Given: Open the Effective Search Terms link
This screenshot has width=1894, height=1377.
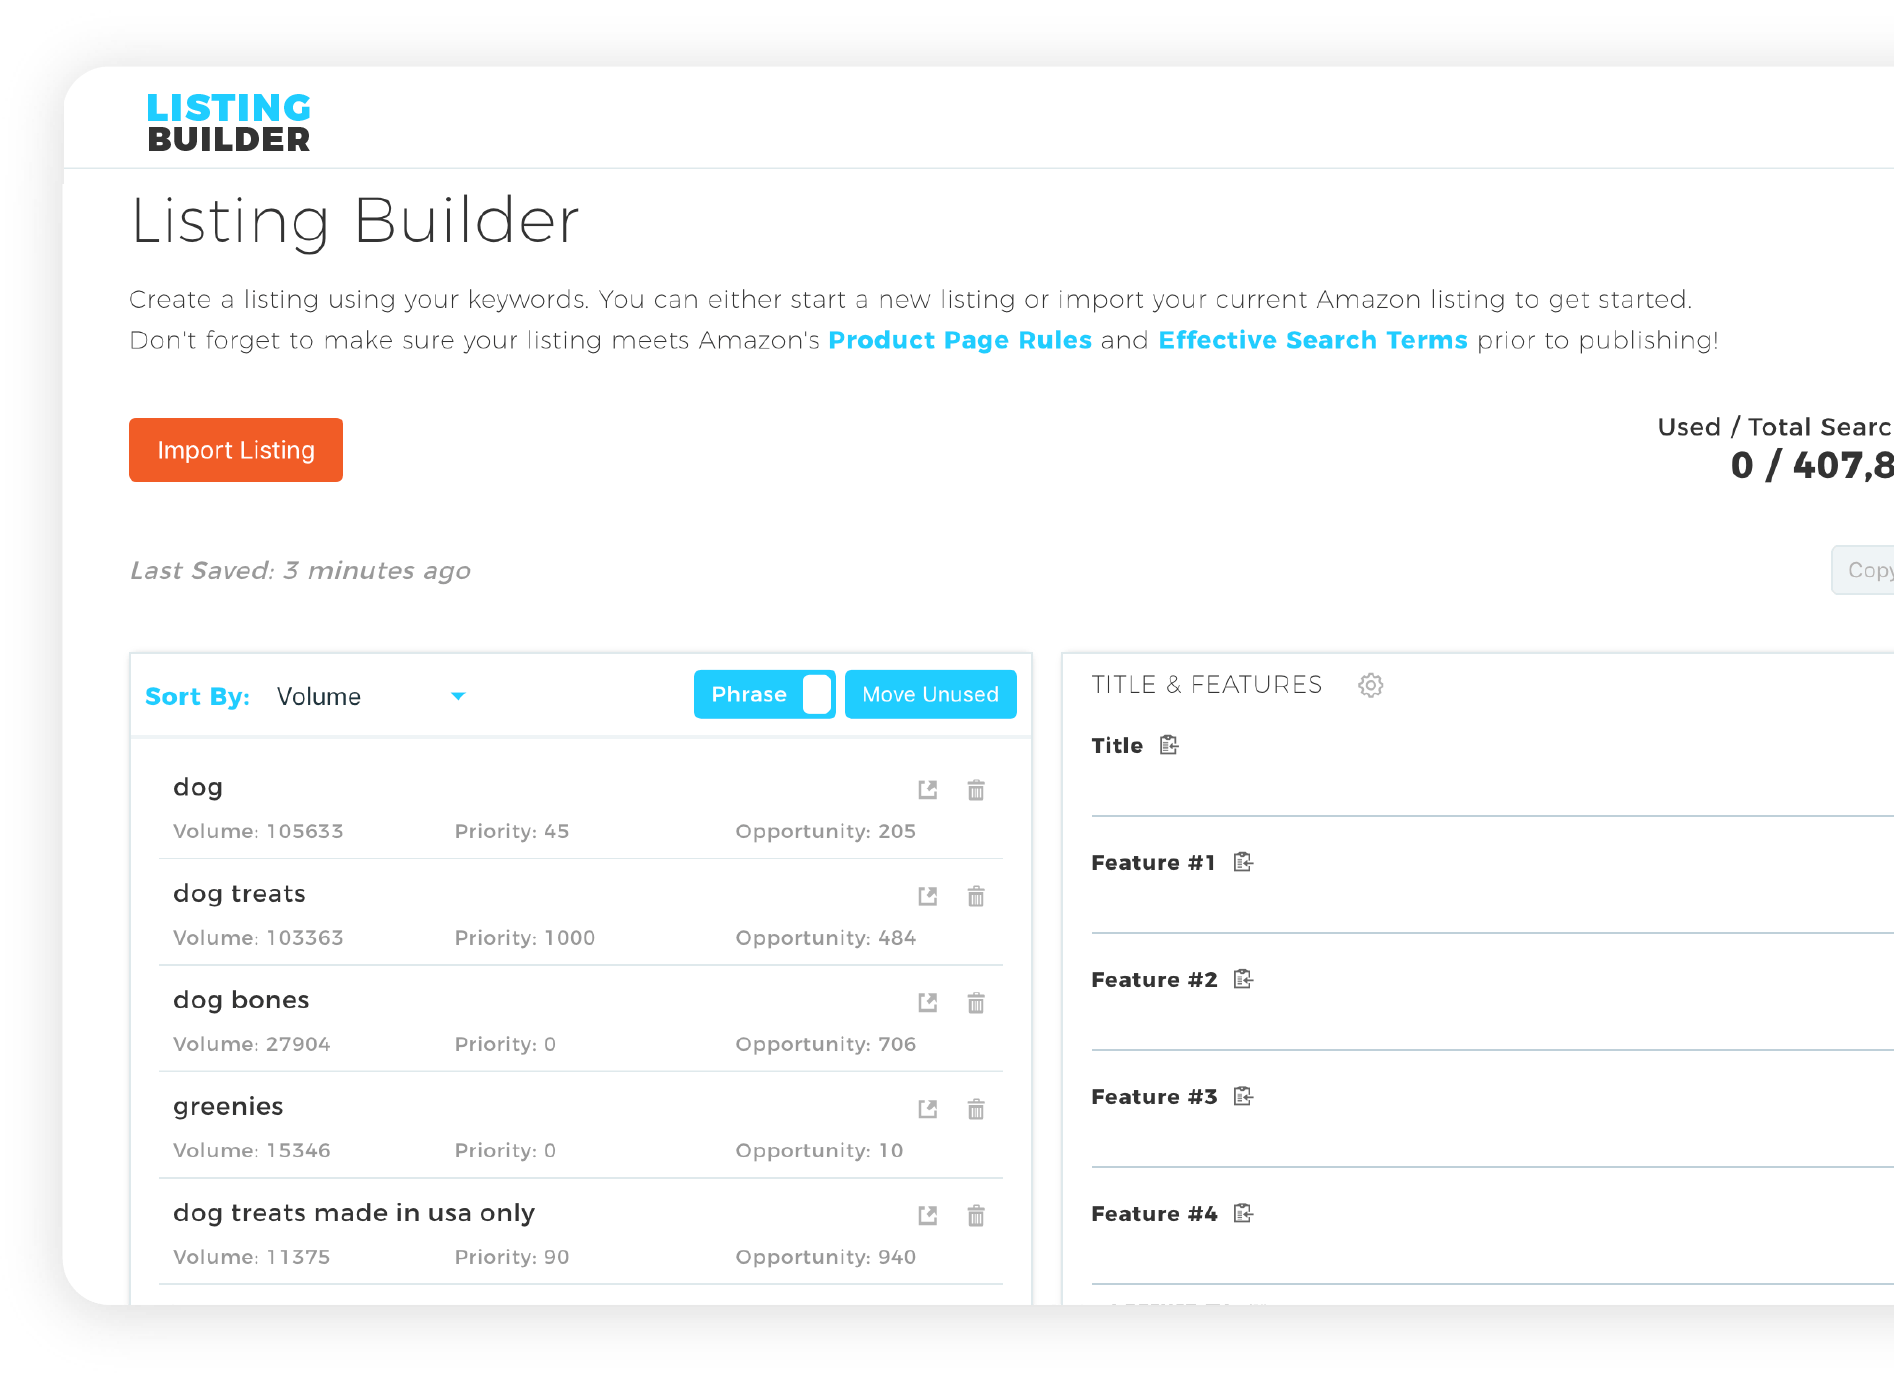Looking at the screenshot, I should point(1312,340).
